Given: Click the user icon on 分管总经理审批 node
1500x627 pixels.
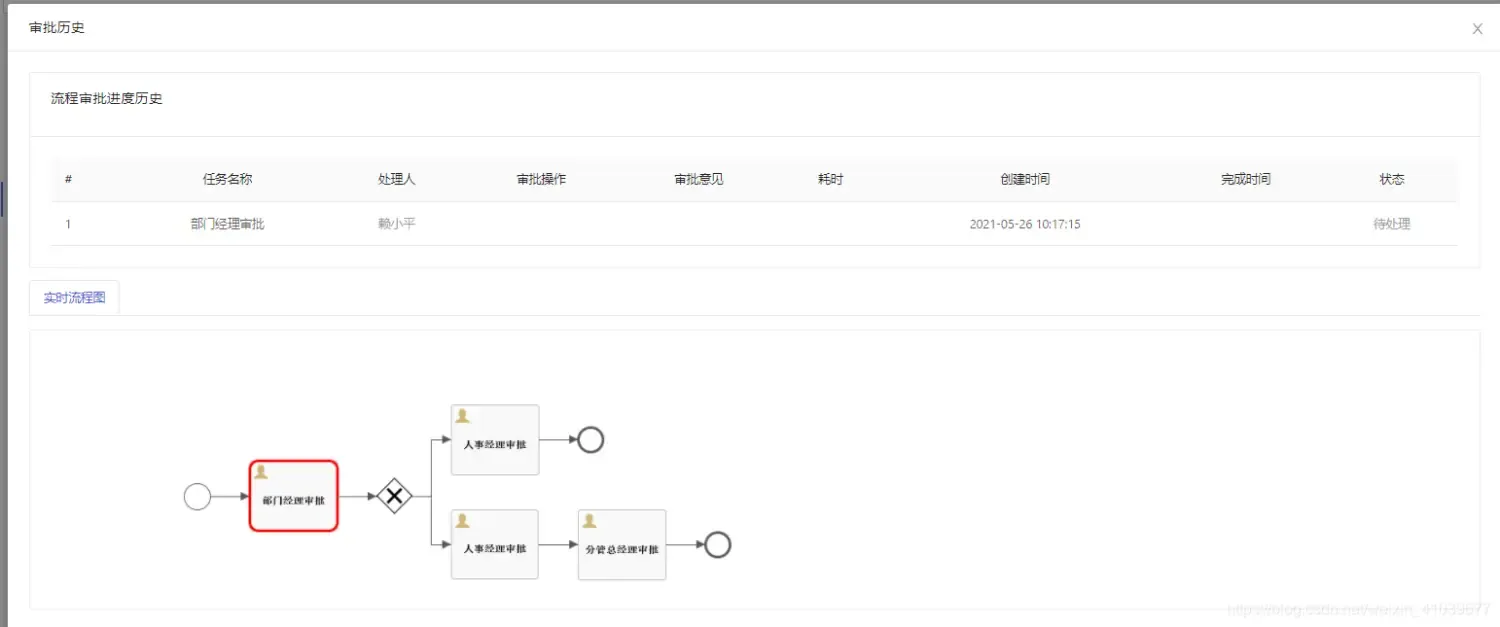Looking at the screenshot, I should (589, 520).
